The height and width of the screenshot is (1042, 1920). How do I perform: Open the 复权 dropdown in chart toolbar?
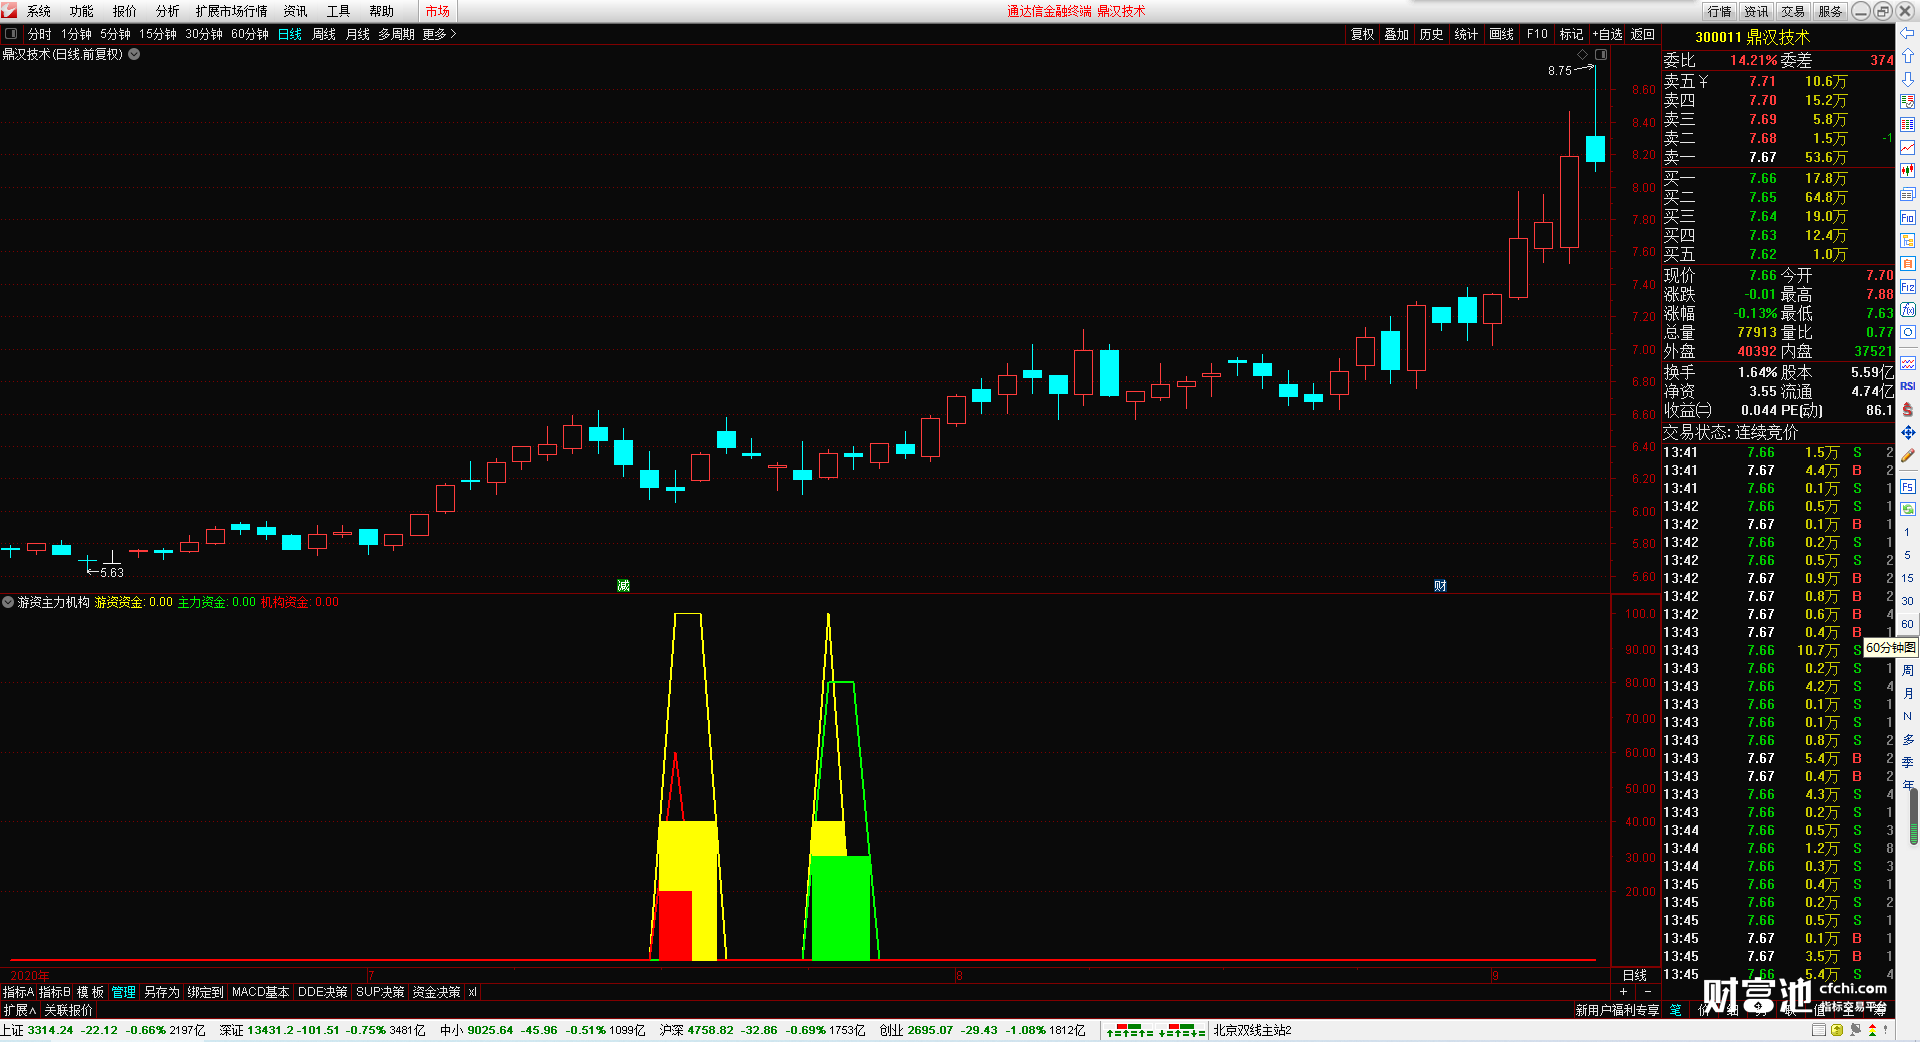1362,34
